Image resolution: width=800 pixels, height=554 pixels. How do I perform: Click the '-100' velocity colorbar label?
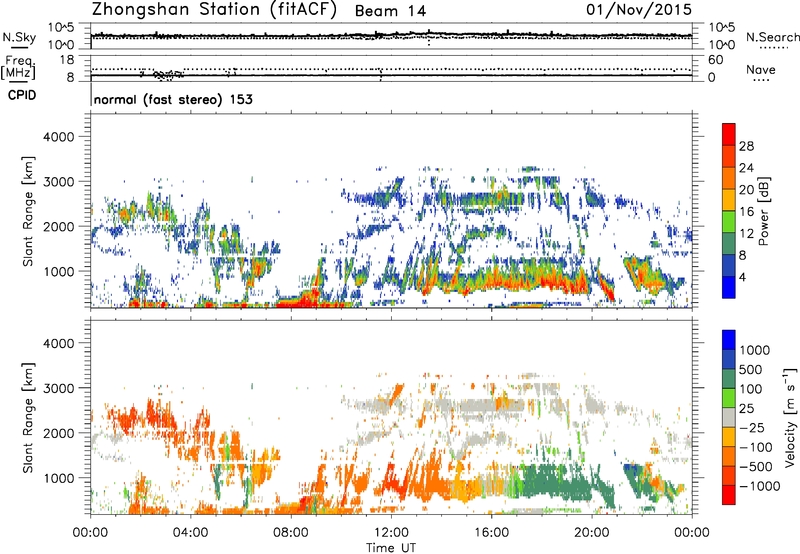pos(756,447)
